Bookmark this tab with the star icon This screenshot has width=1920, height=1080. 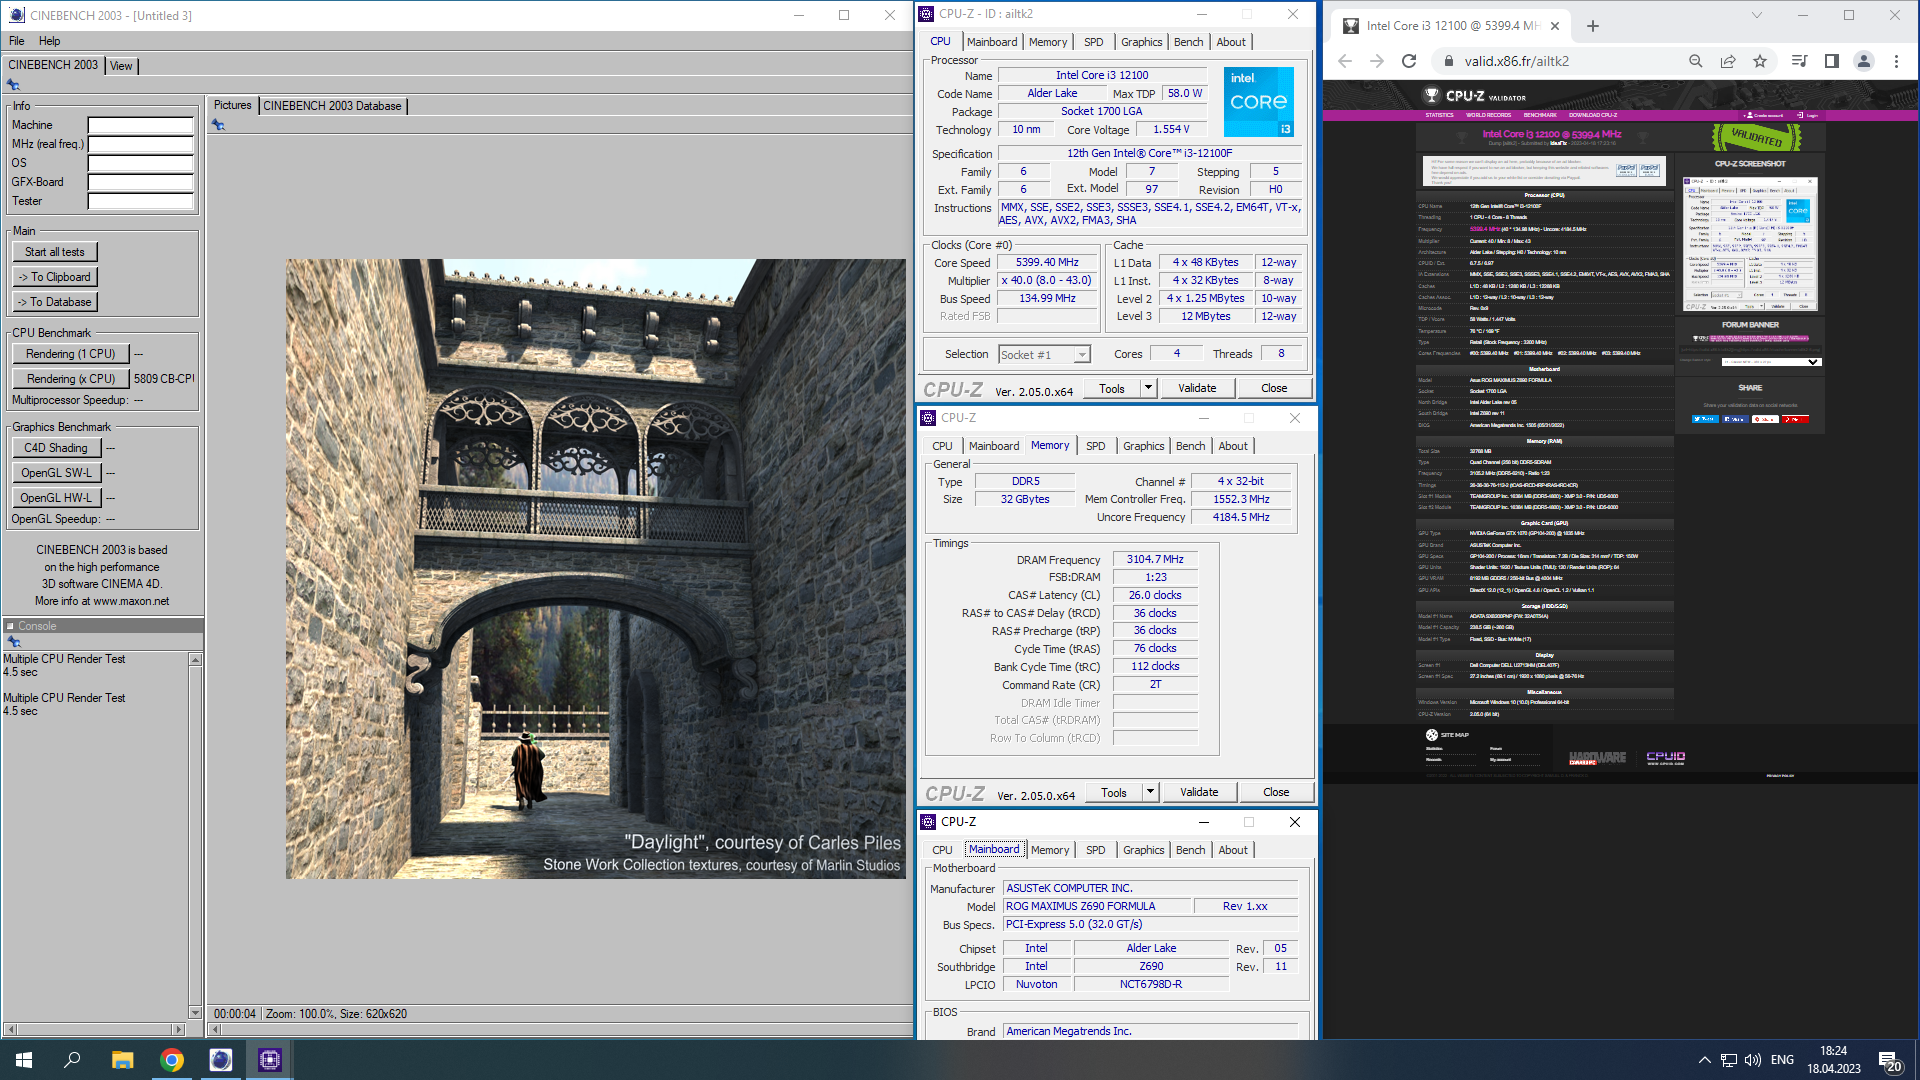coord(1759,61)
